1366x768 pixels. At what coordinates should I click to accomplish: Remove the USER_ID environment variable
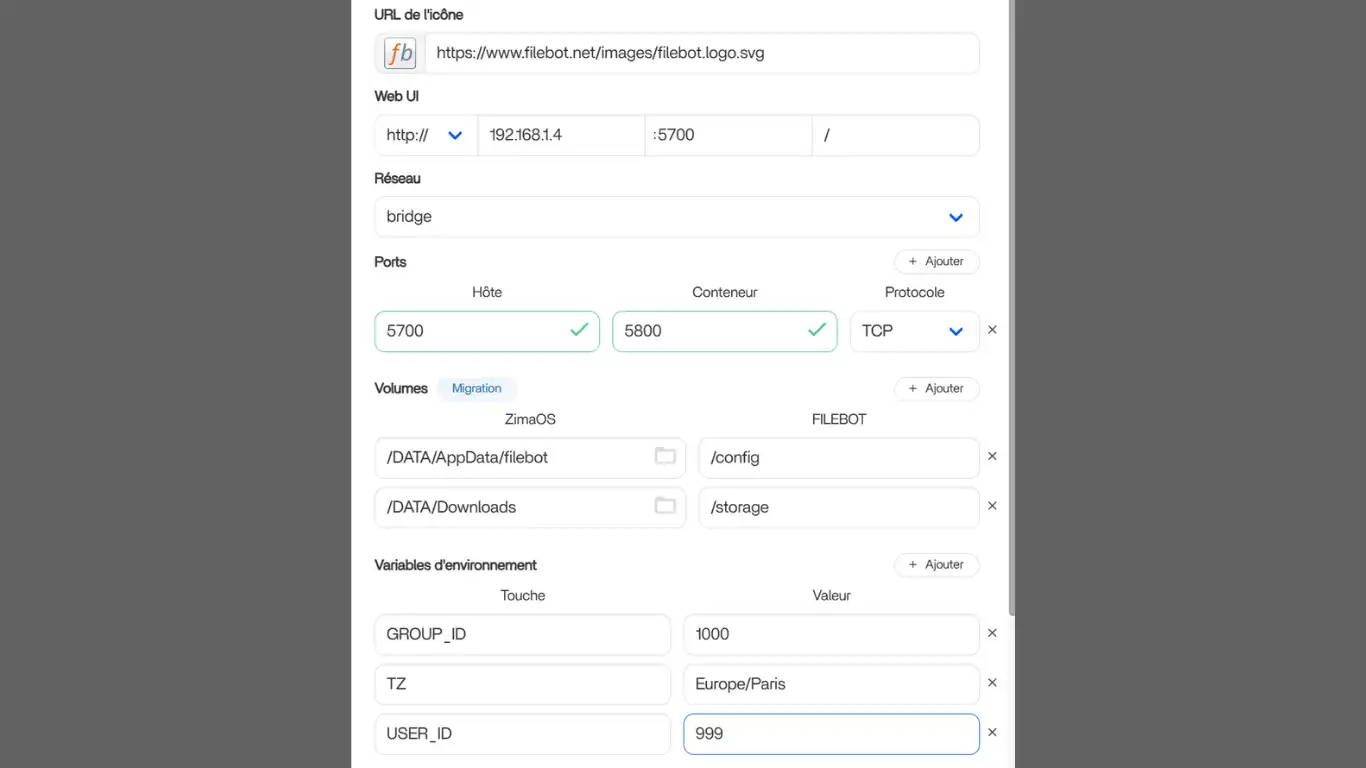pos(992,733)
